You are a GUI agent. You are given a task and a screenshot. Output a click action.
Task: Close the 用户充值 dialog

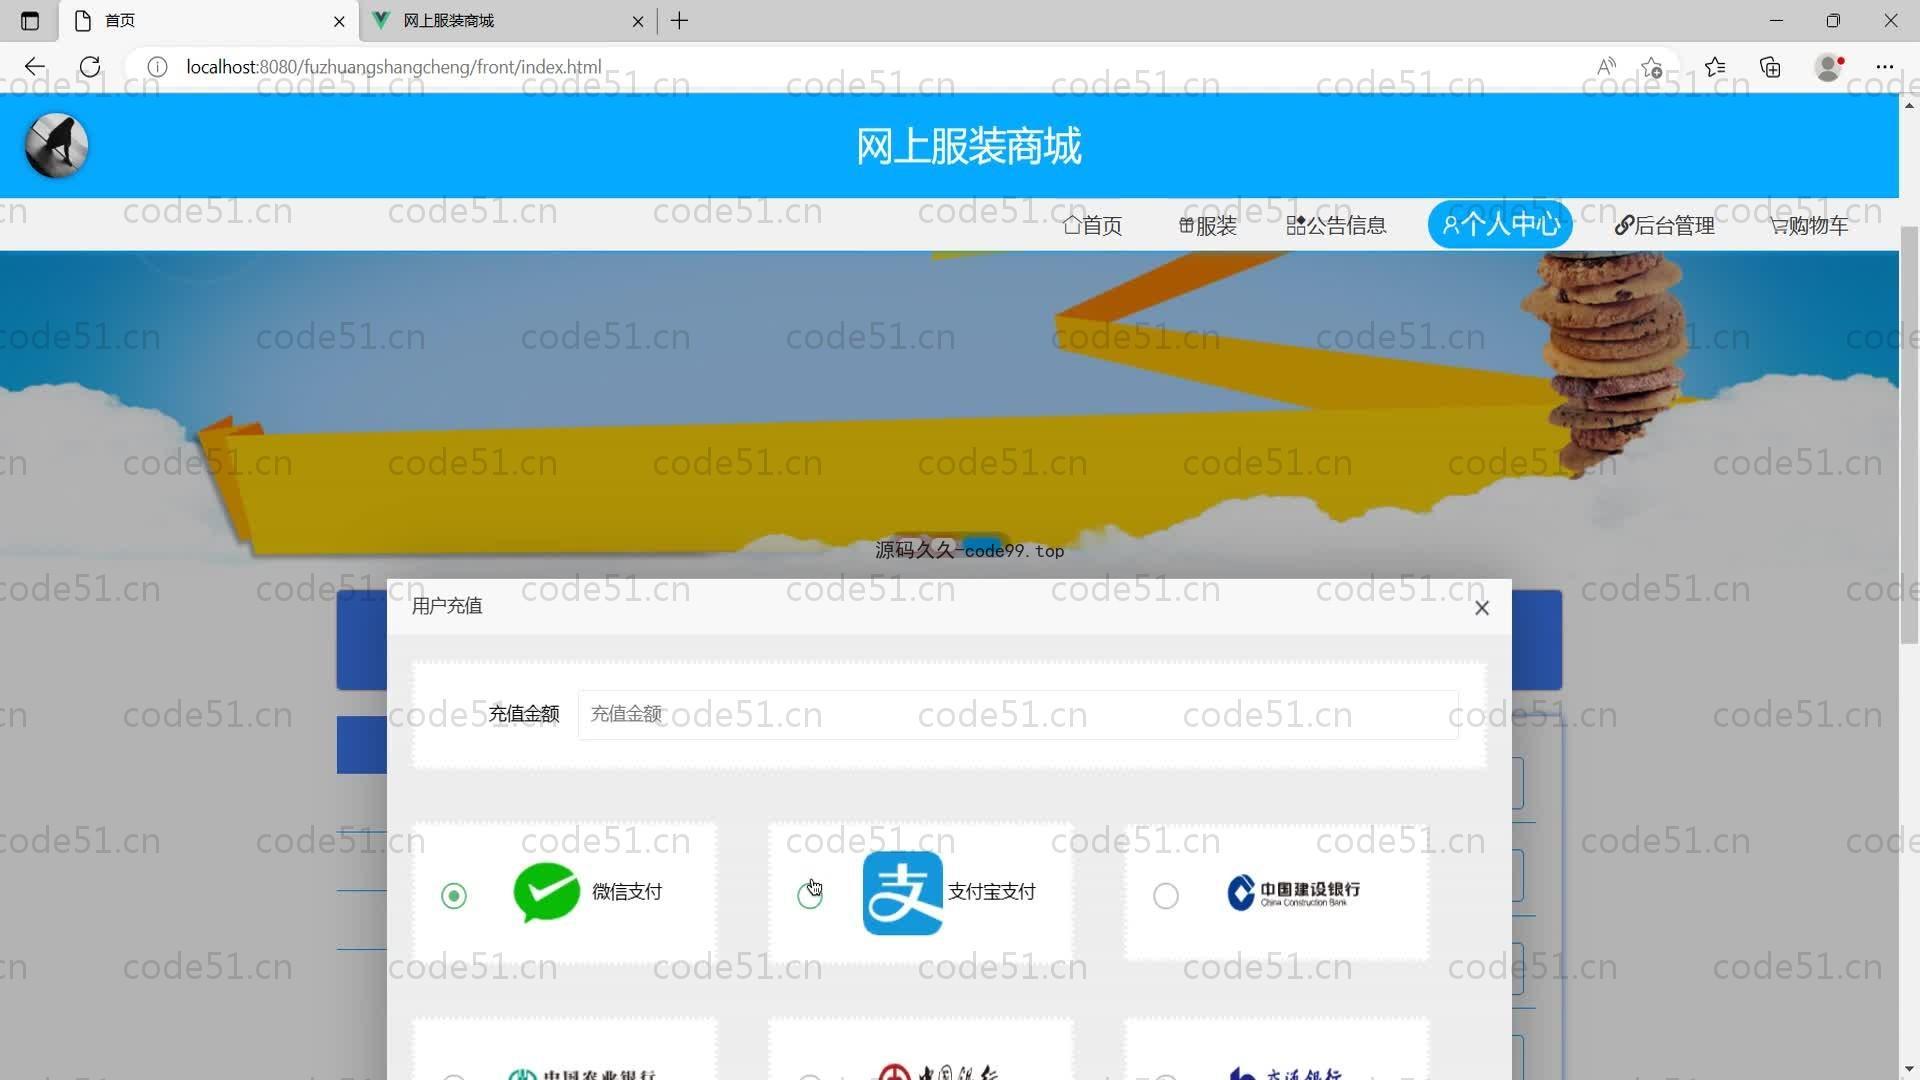click(1482, 608)
